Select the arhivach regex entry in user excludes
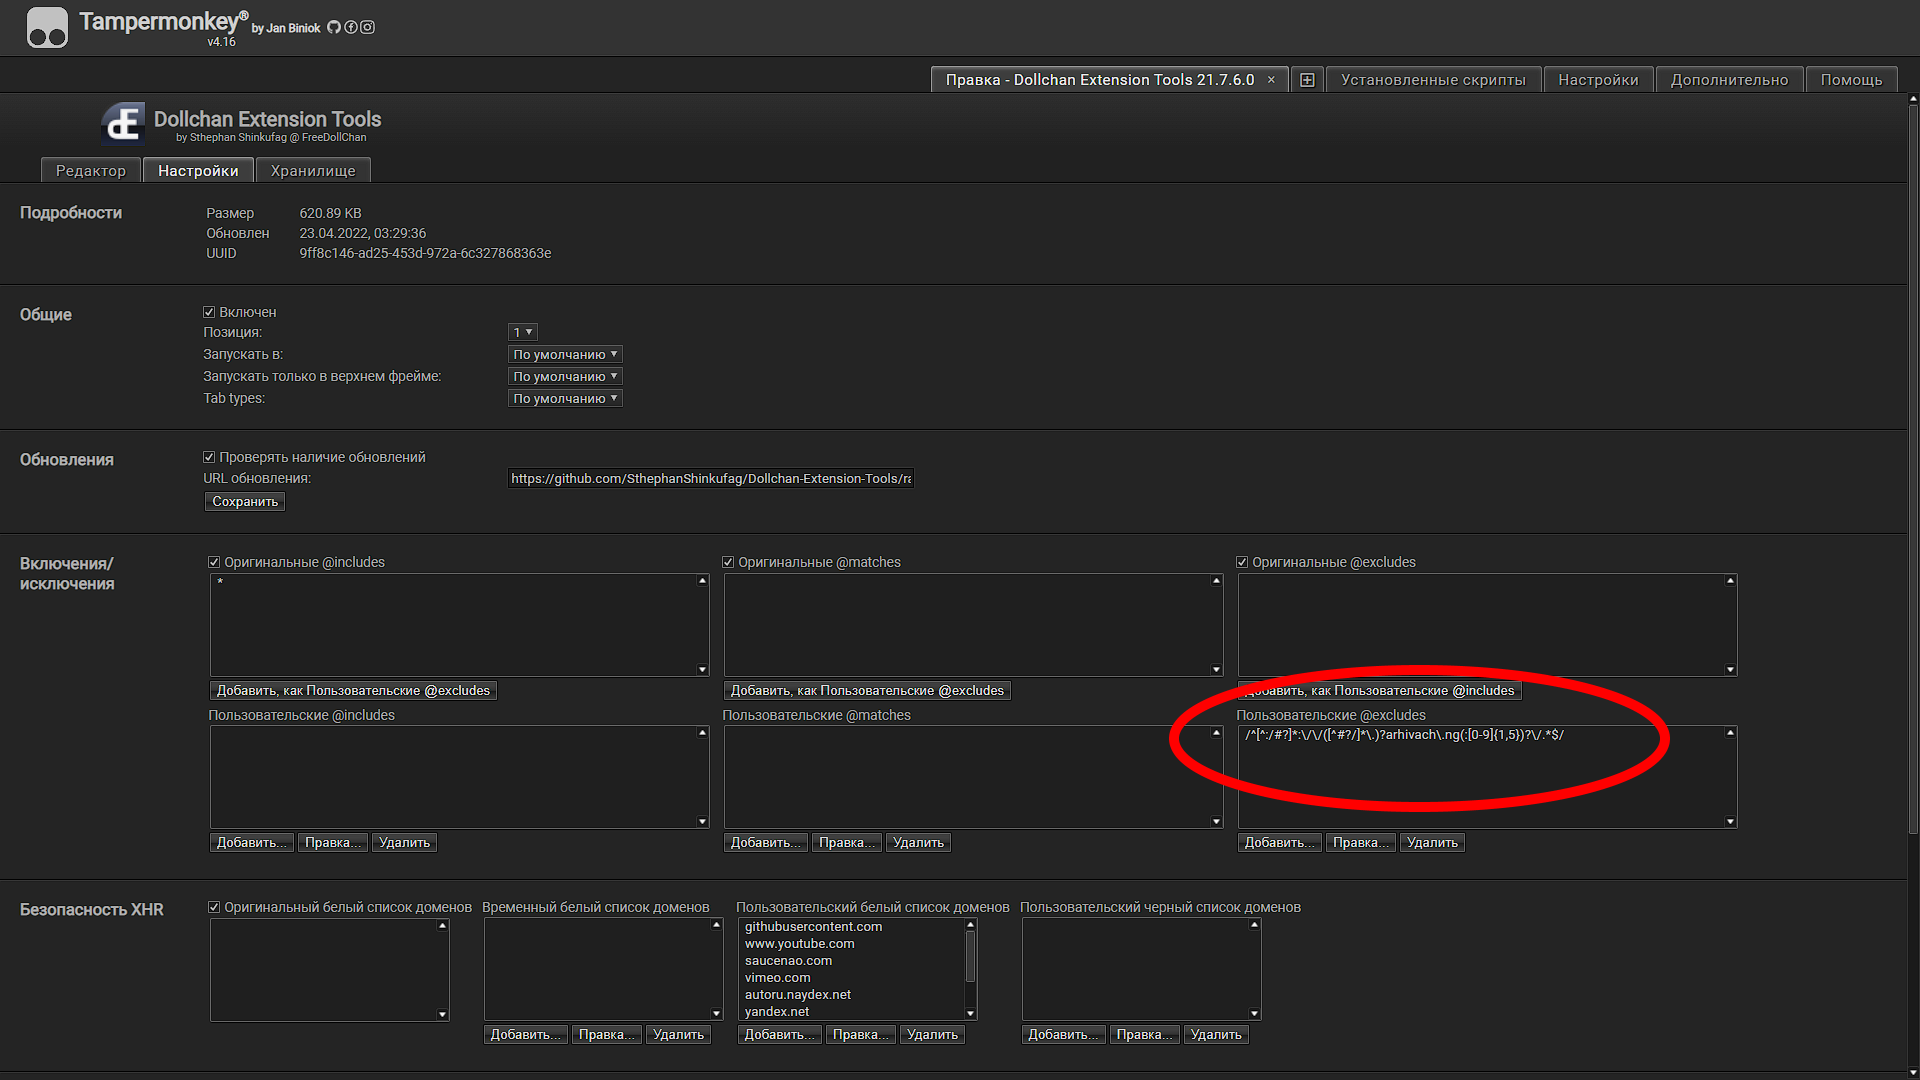The width and height of the screenshot is (1920, 1080). coord(1404,734)
